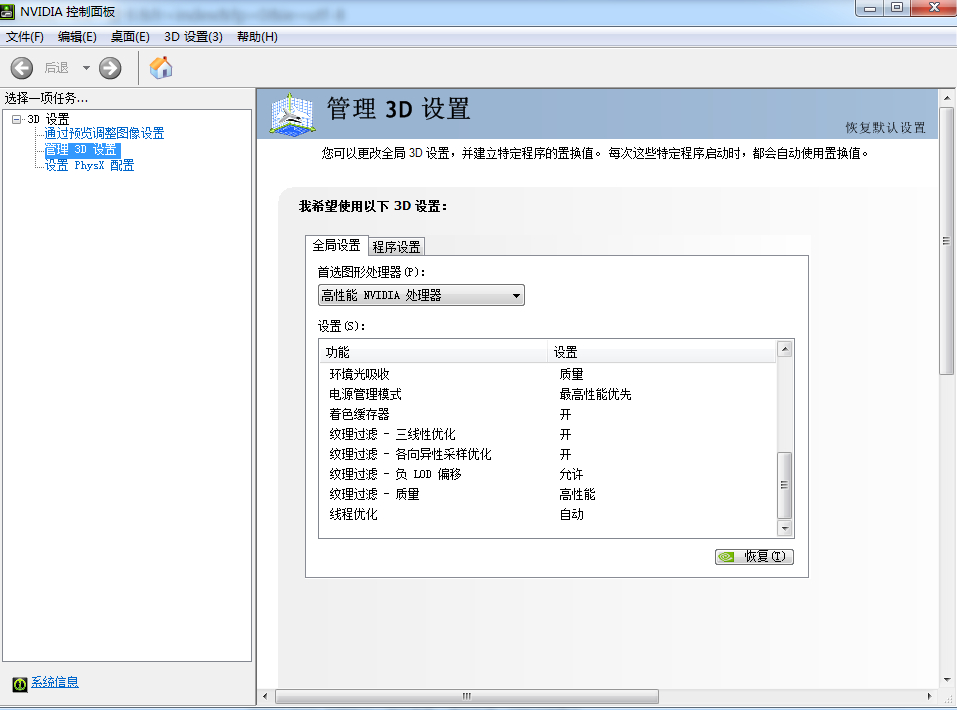The width and height of the screenshot is (957, 710).
Task: Open the back history dropdown arrow
Action: [x=86, y=68]
